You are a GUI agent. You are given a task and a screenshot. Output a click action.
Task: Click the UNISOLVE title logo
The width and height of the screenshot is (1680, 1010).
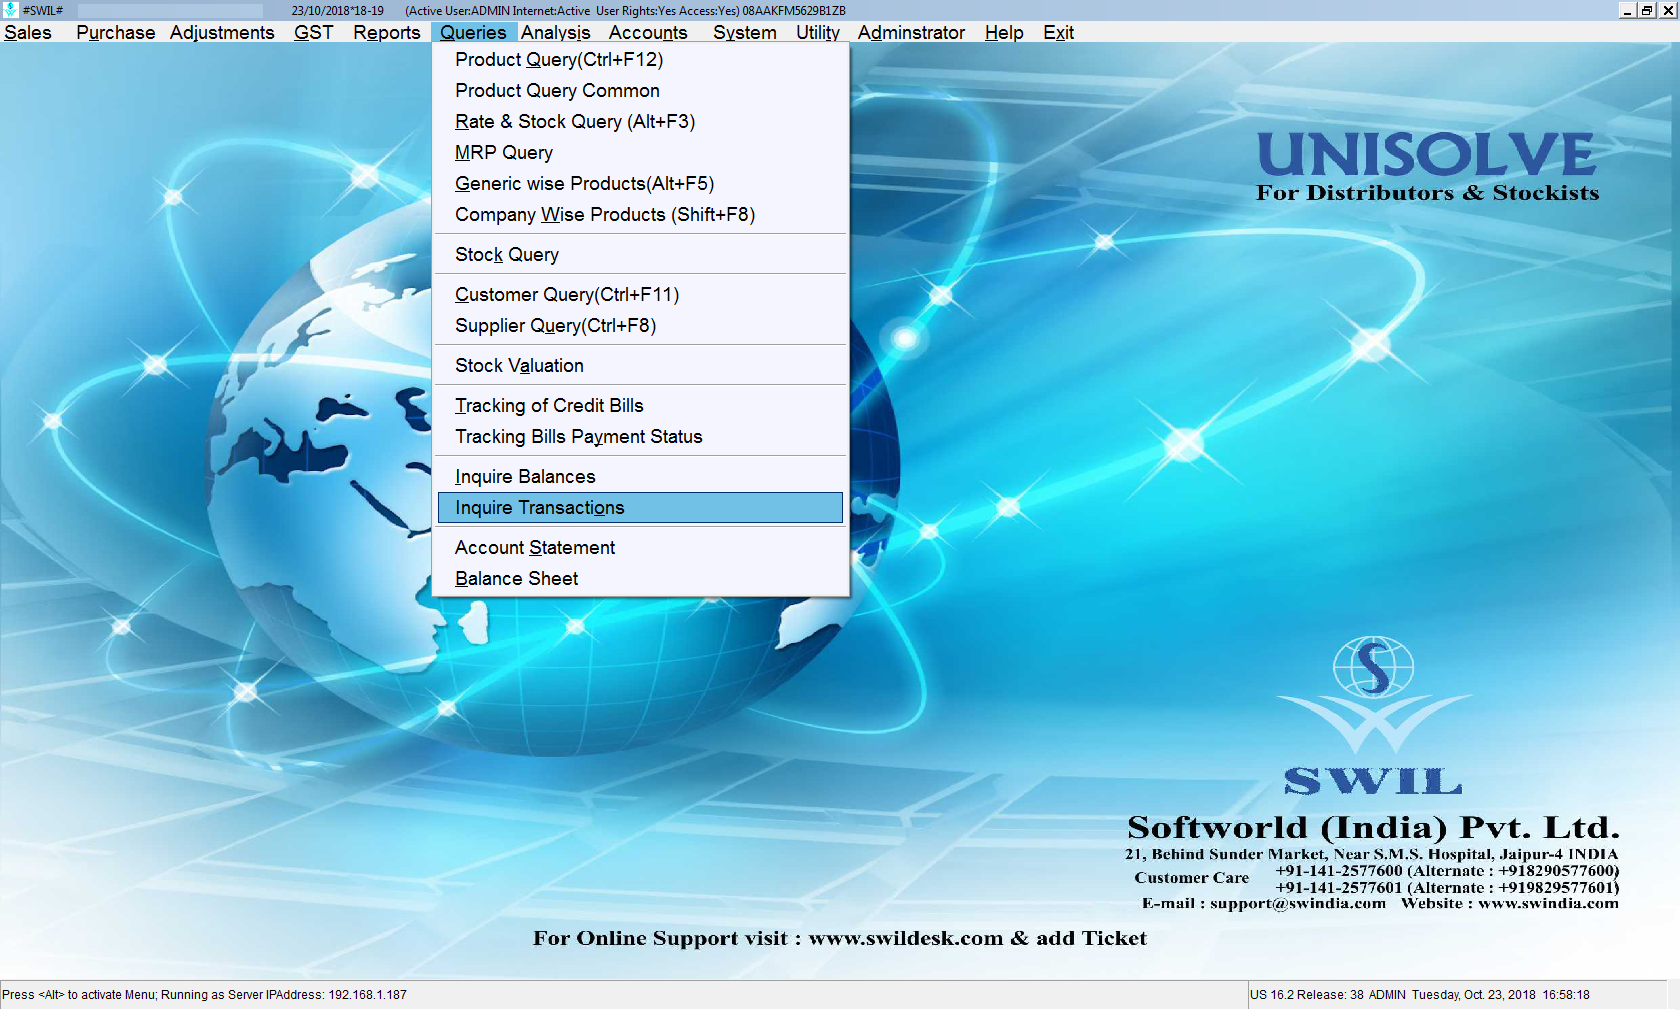pos(1426,154)
